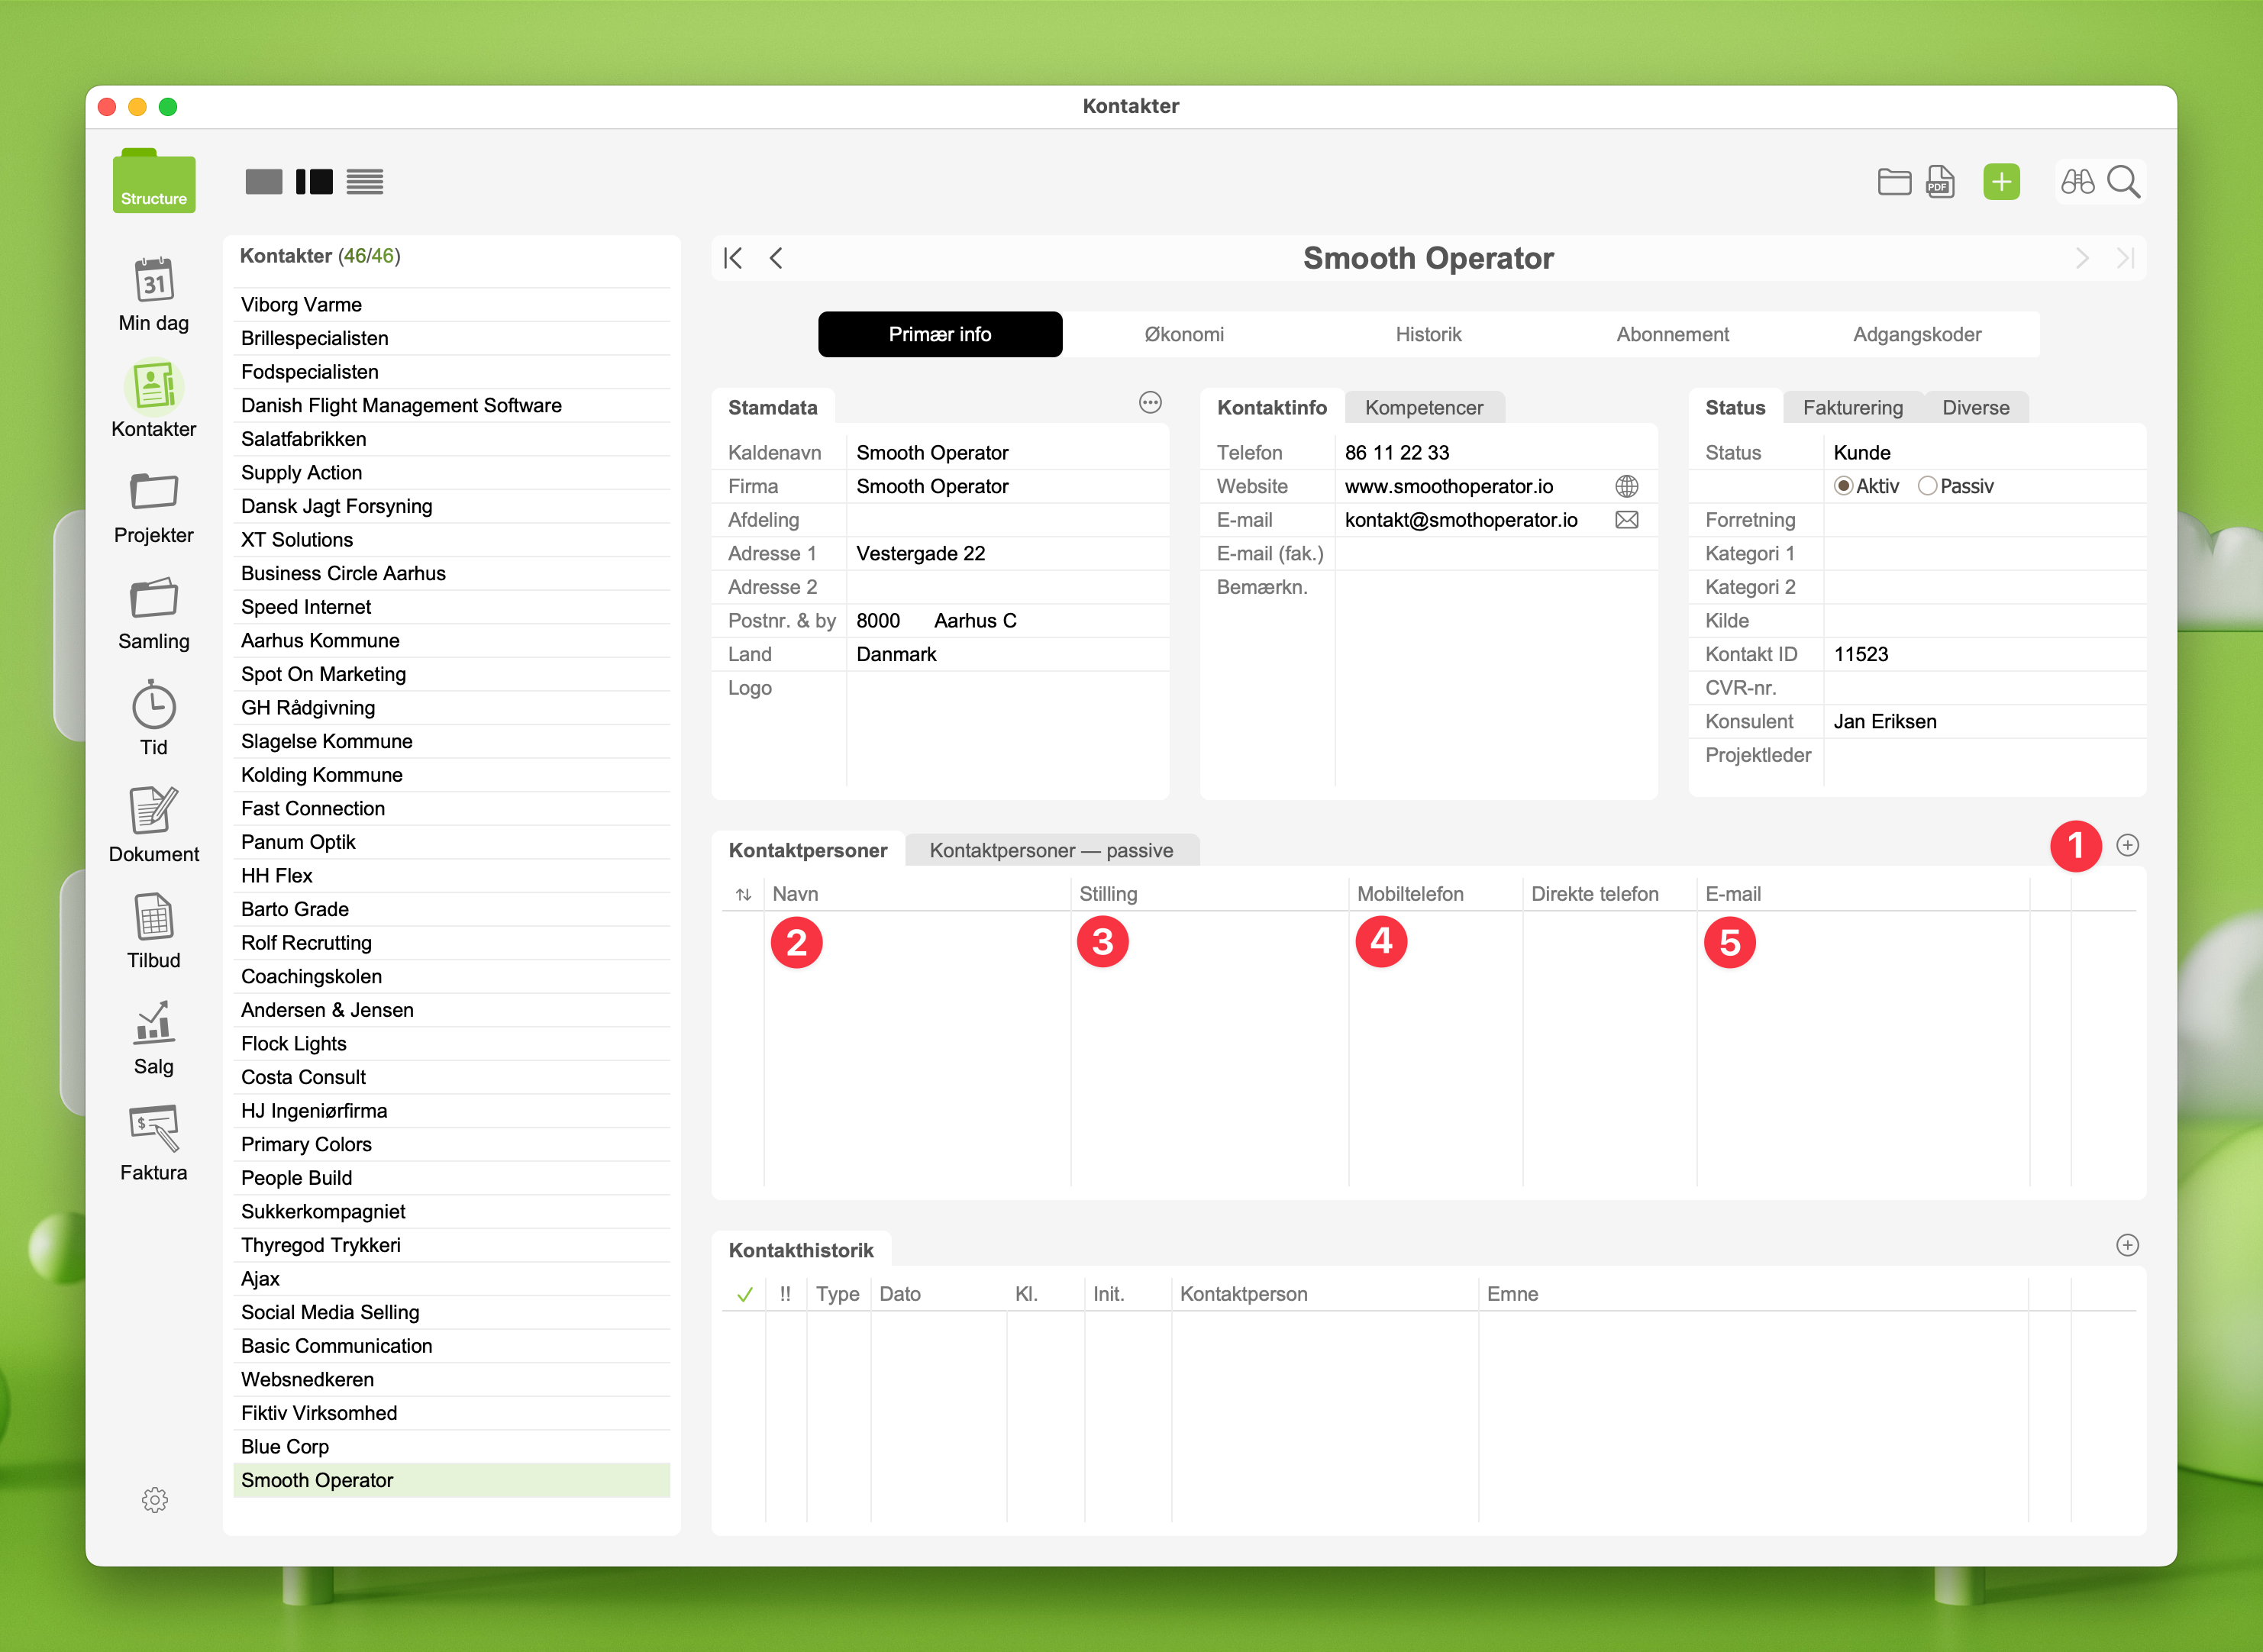The image size is (2263, 1652).
Task: Send email via envelope icon
Action: click(x=1627, y=520)
